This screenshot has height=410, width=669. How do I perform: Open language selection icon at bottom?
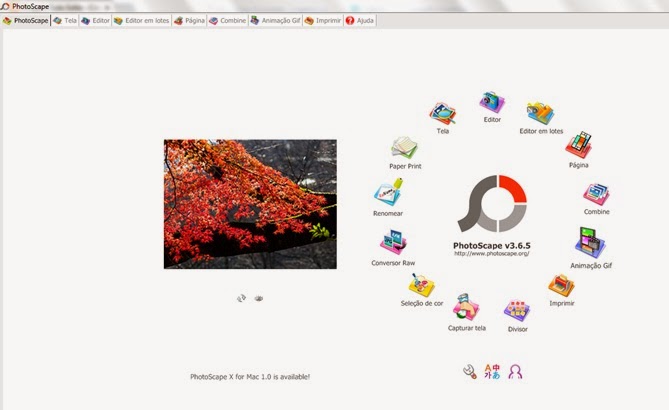point(492,372)
